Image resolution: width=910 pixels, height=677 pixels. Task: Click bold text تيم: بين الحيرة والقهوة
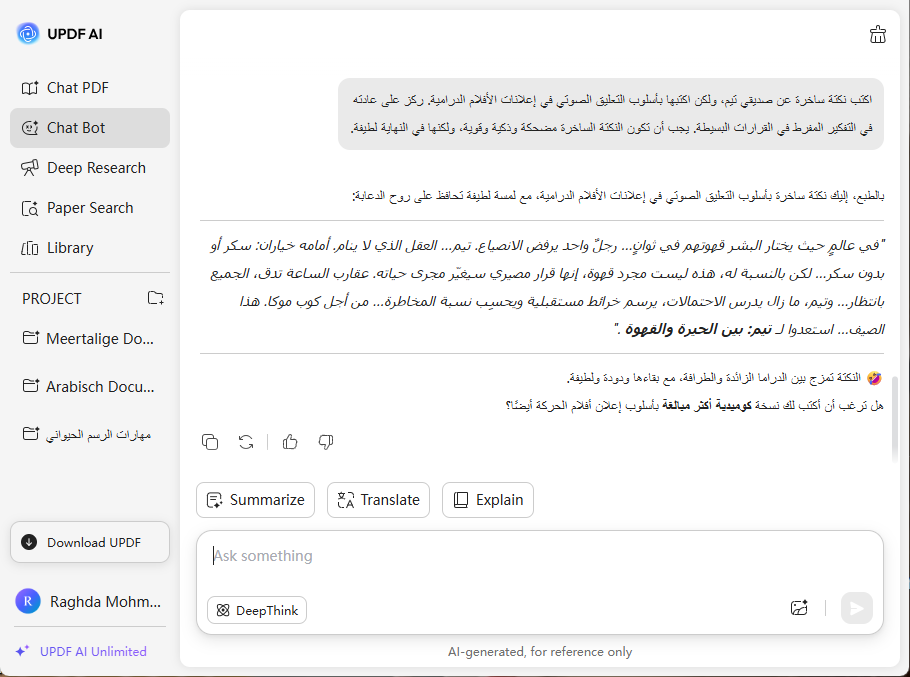click(698, 330)
